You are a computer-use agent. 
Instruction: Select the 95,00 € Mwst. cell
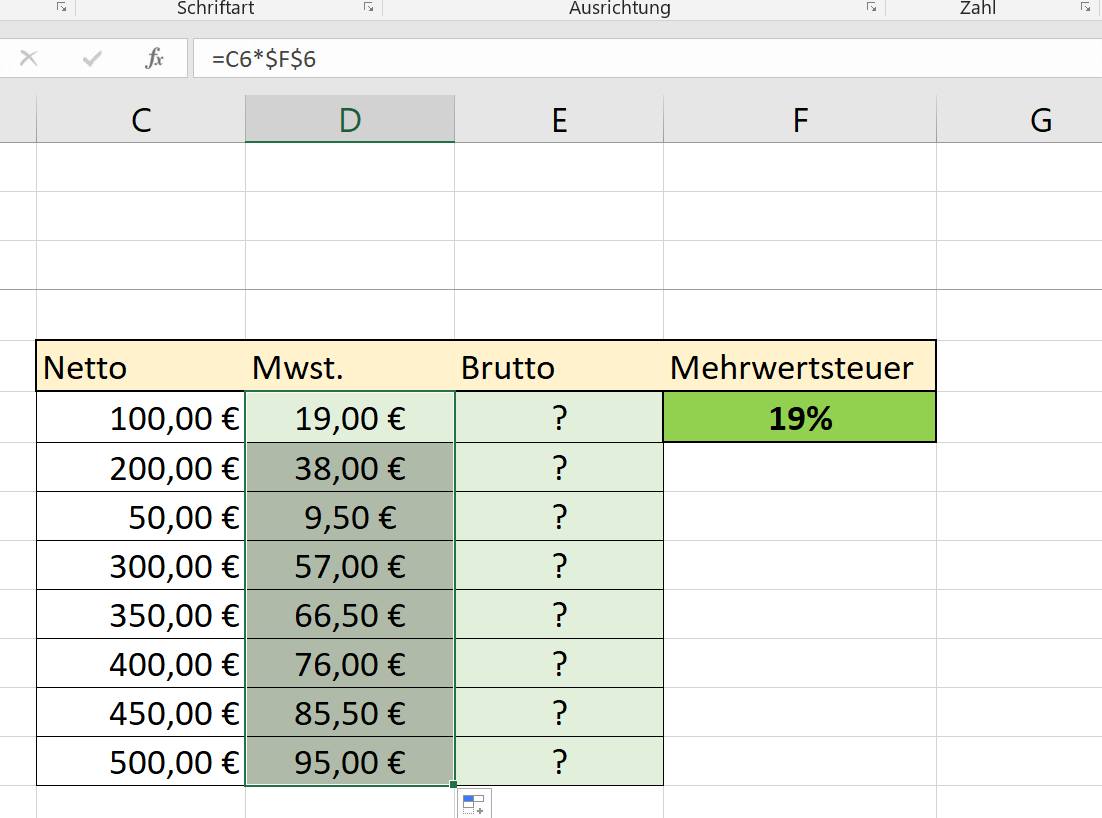pyautogui.click(x=350, y=761)
